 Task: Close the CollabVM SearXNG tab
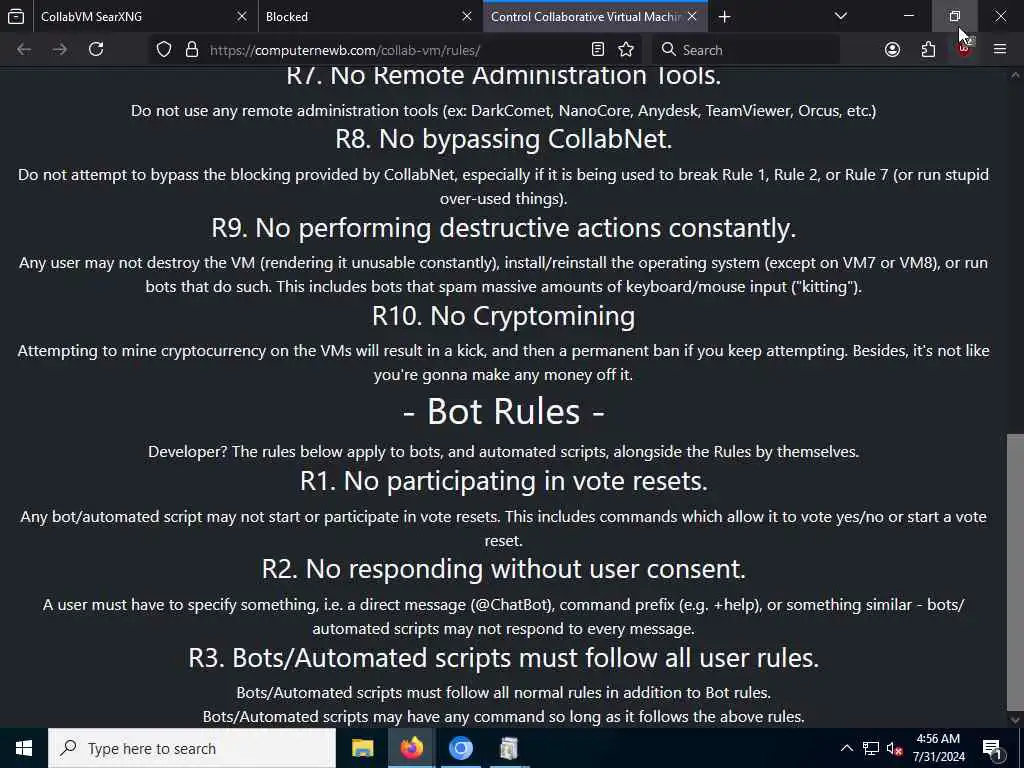click(x=242, y=16)
